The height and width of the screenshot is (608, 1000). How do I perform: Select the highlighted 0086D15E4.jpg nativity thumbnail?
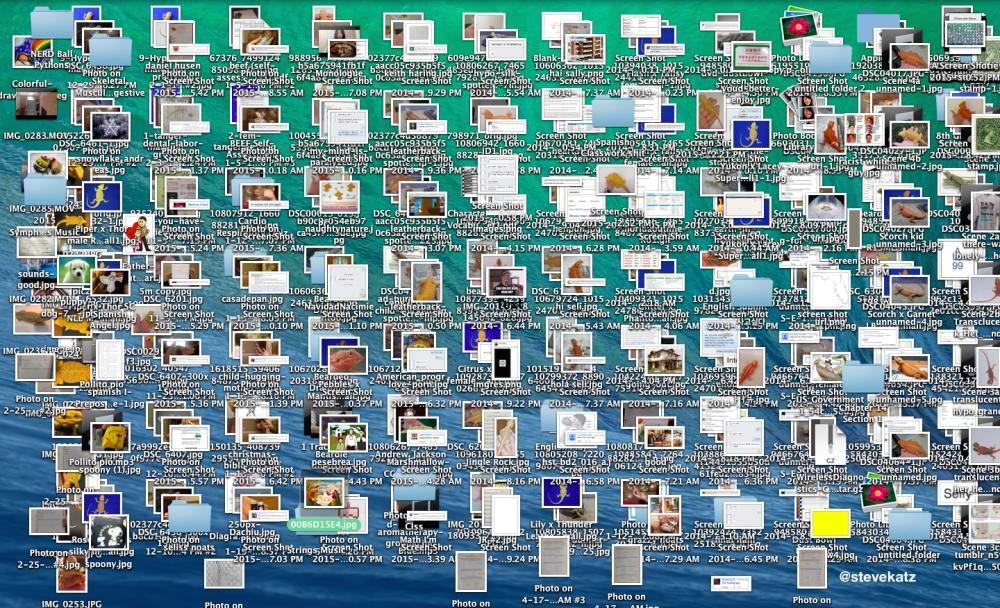click(324, 494)
